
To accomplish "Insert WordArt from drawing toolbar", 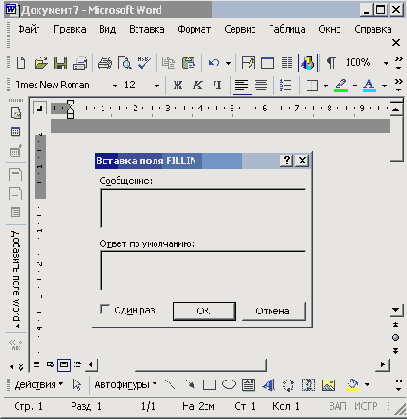I will pyautogui.click(x=268, y=385).
